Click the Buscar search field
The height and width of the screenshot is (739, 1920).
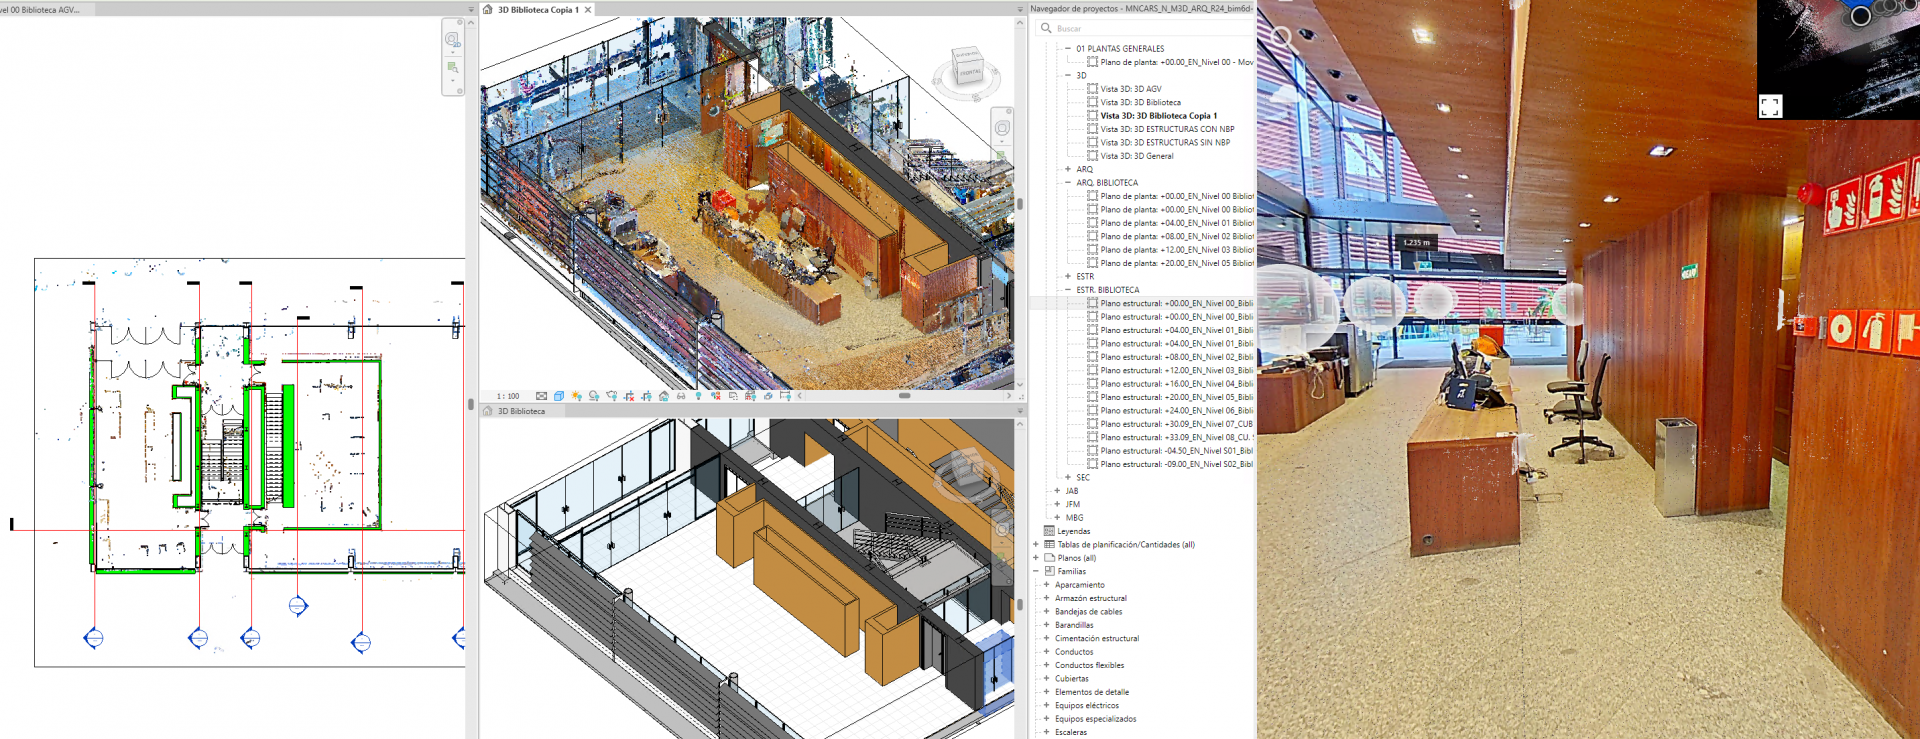point(1140,28)
